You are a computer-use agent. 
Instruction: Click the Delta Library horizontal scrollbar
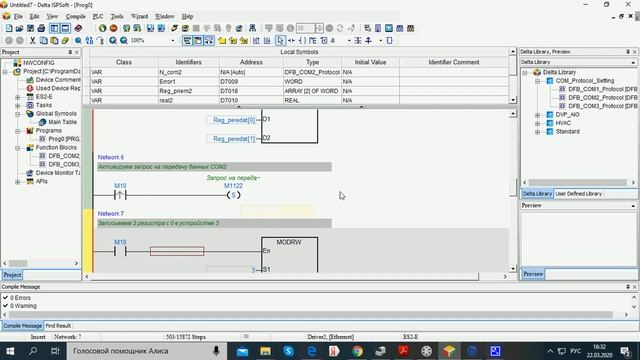579,182
